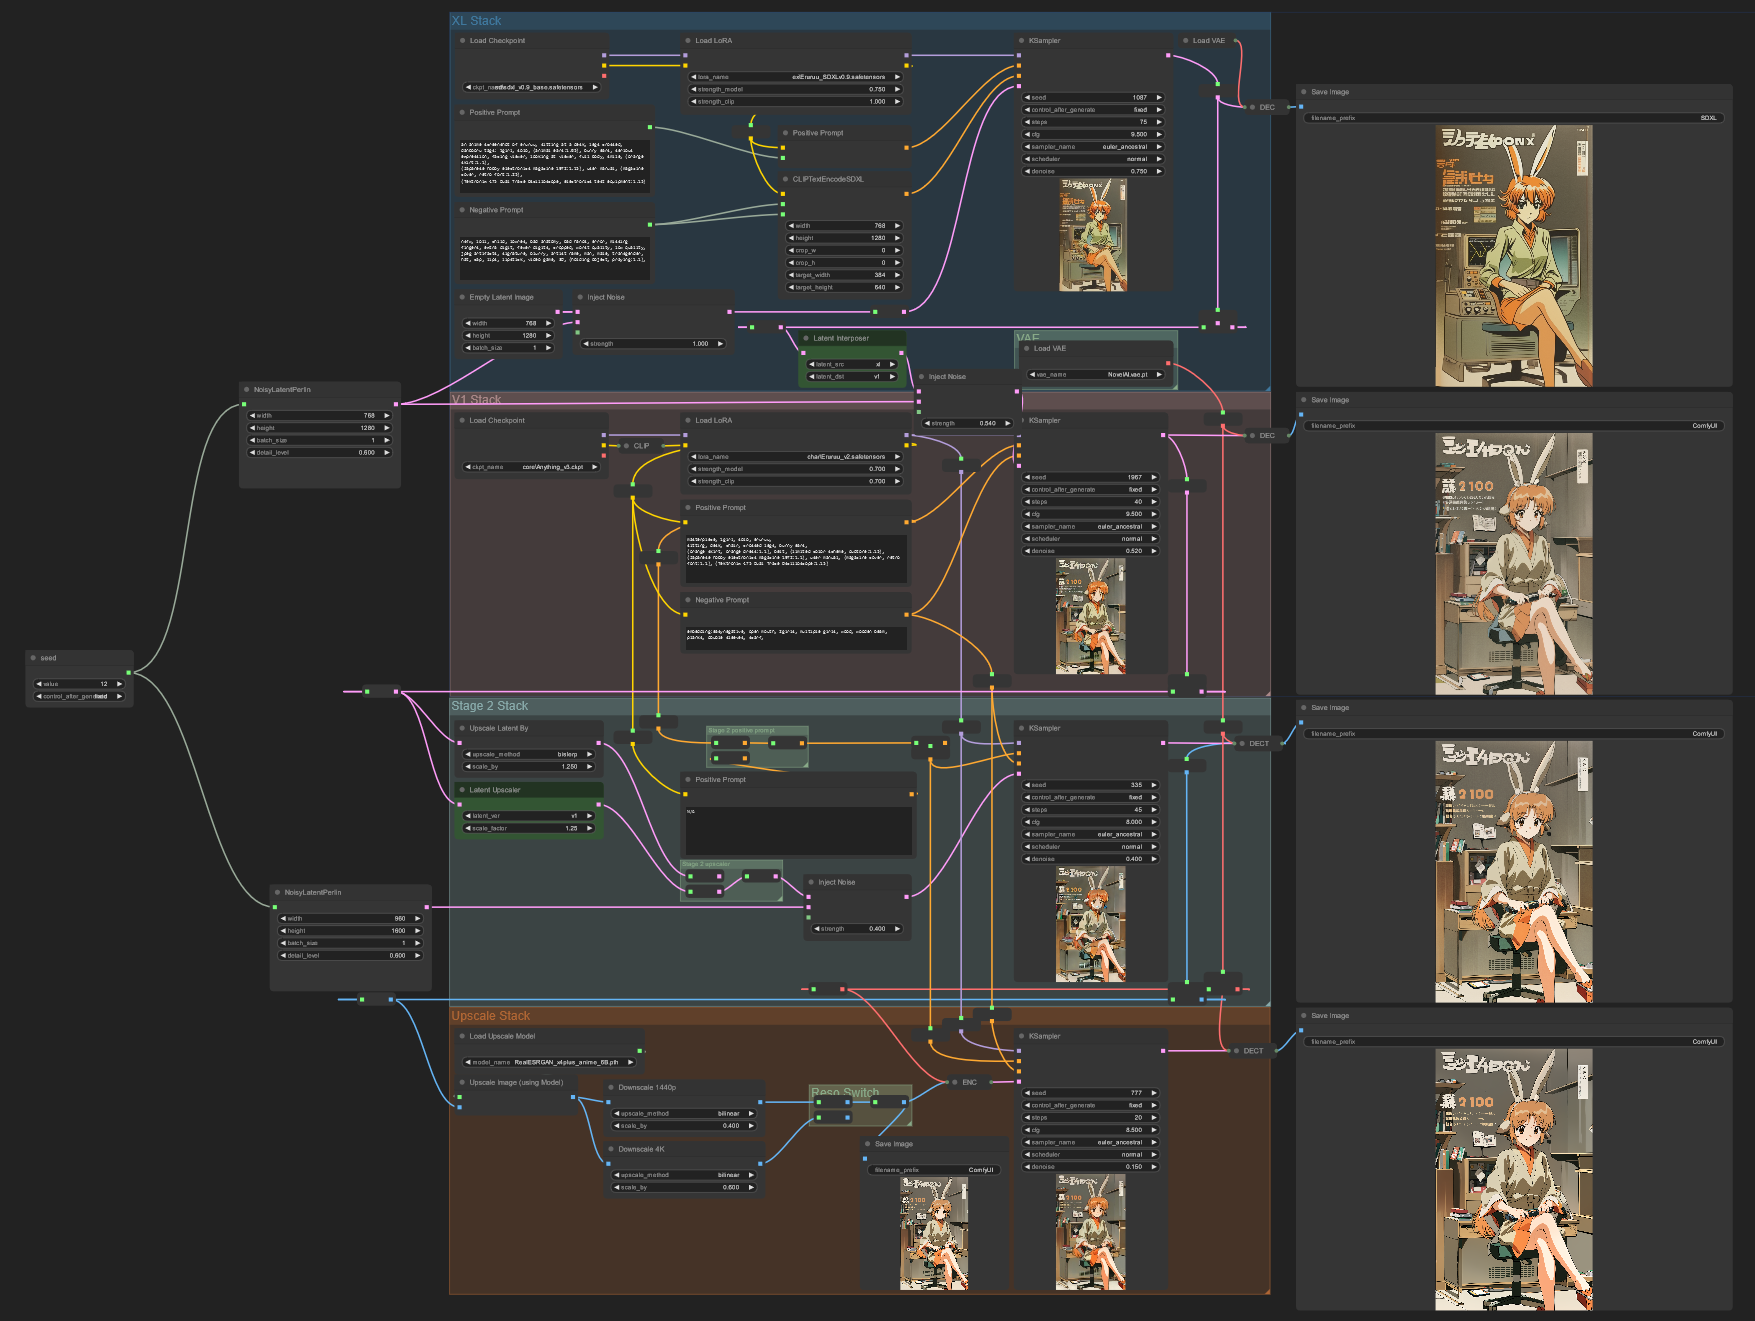
Task: Open the ckpt_name selector in Load Checkpoint
Action: (x=530, y=87)
